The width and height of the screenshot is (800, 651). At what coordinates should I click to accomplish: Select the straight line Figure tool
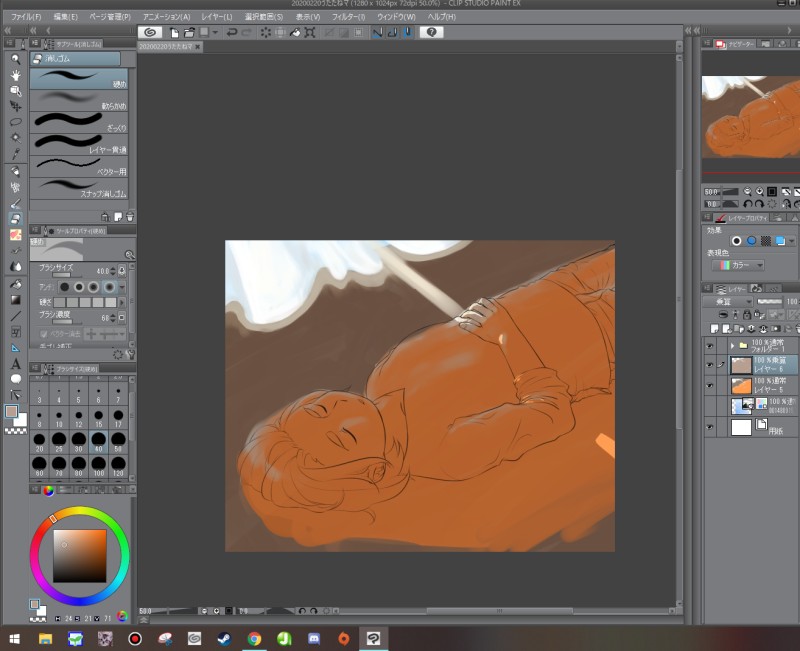point(16,316)
